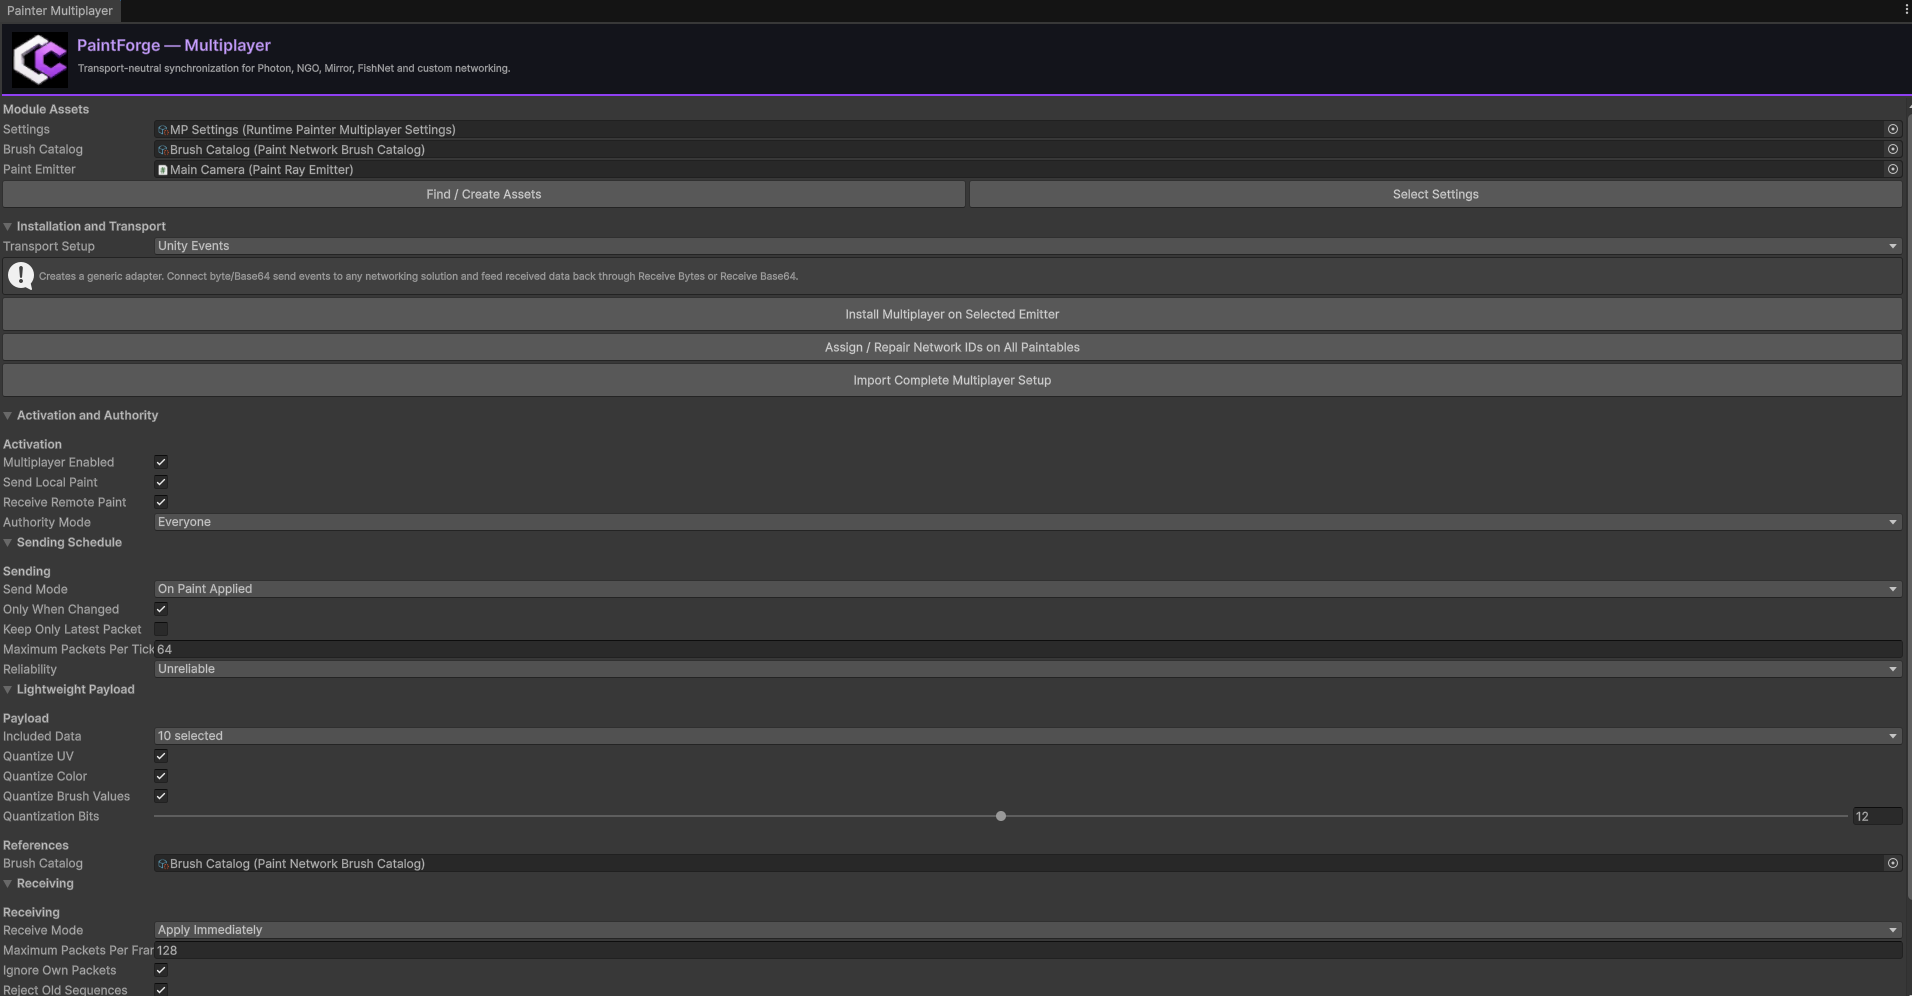Click Assign / Repair Network IDs button
The image size is (1912, 996).
pyautogui.click(x=952, y=347)
